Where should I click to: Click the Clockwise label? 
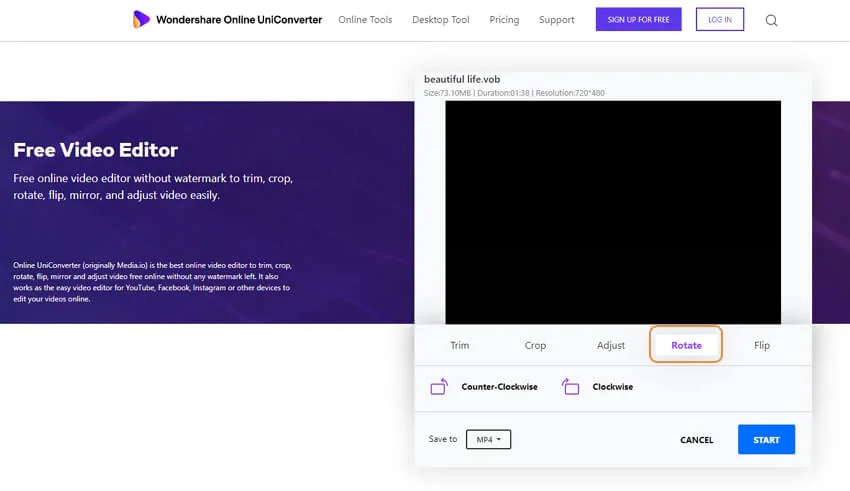pos(613,386)
